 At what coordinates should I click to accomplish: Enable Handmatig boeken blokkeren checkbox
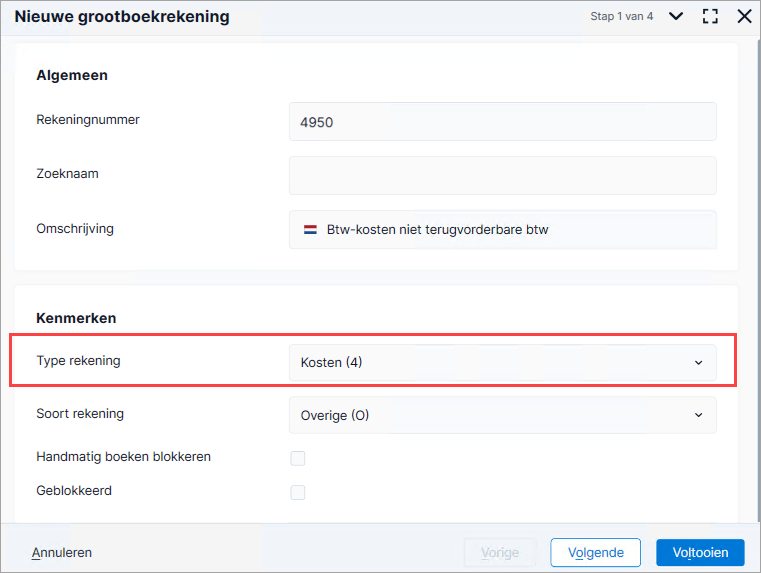click(298, 458)
